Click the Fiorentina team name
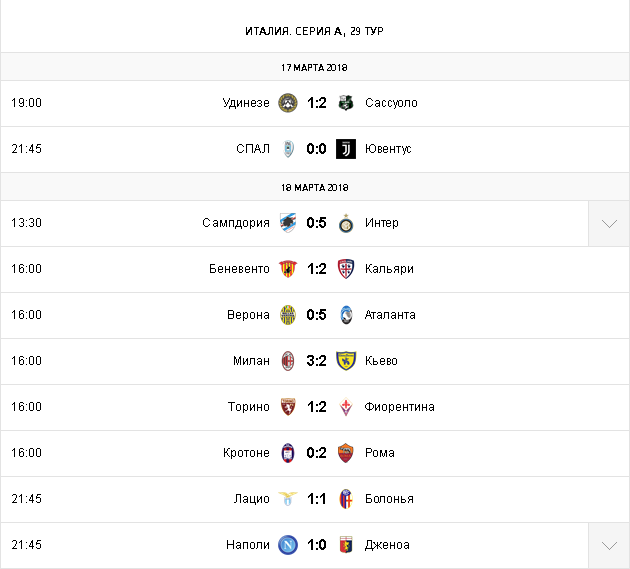Screen dimensions: 630x569 point(400,407)
